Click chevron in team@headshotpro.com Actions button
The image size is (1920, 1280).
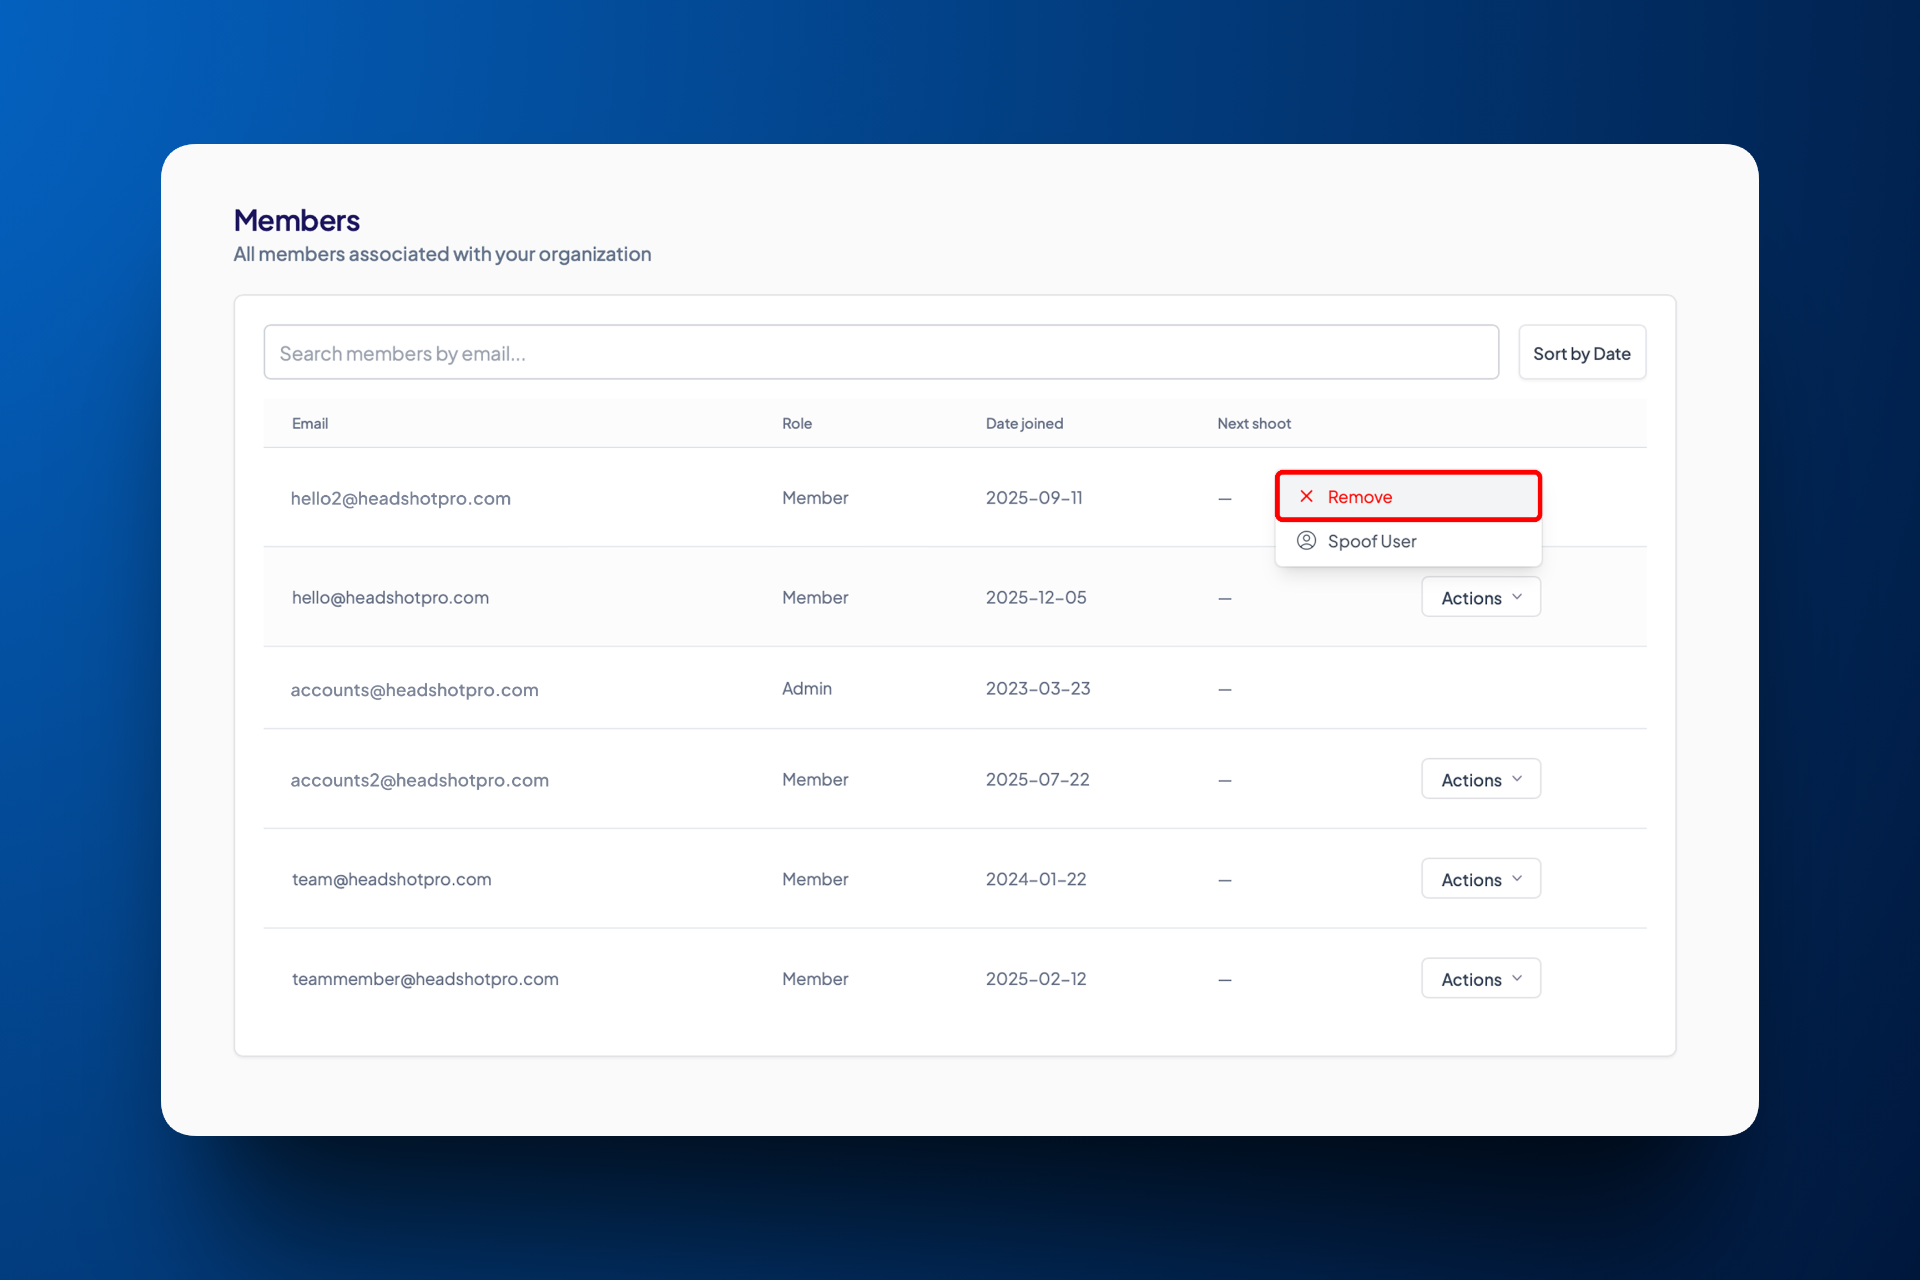(1517, 878)
